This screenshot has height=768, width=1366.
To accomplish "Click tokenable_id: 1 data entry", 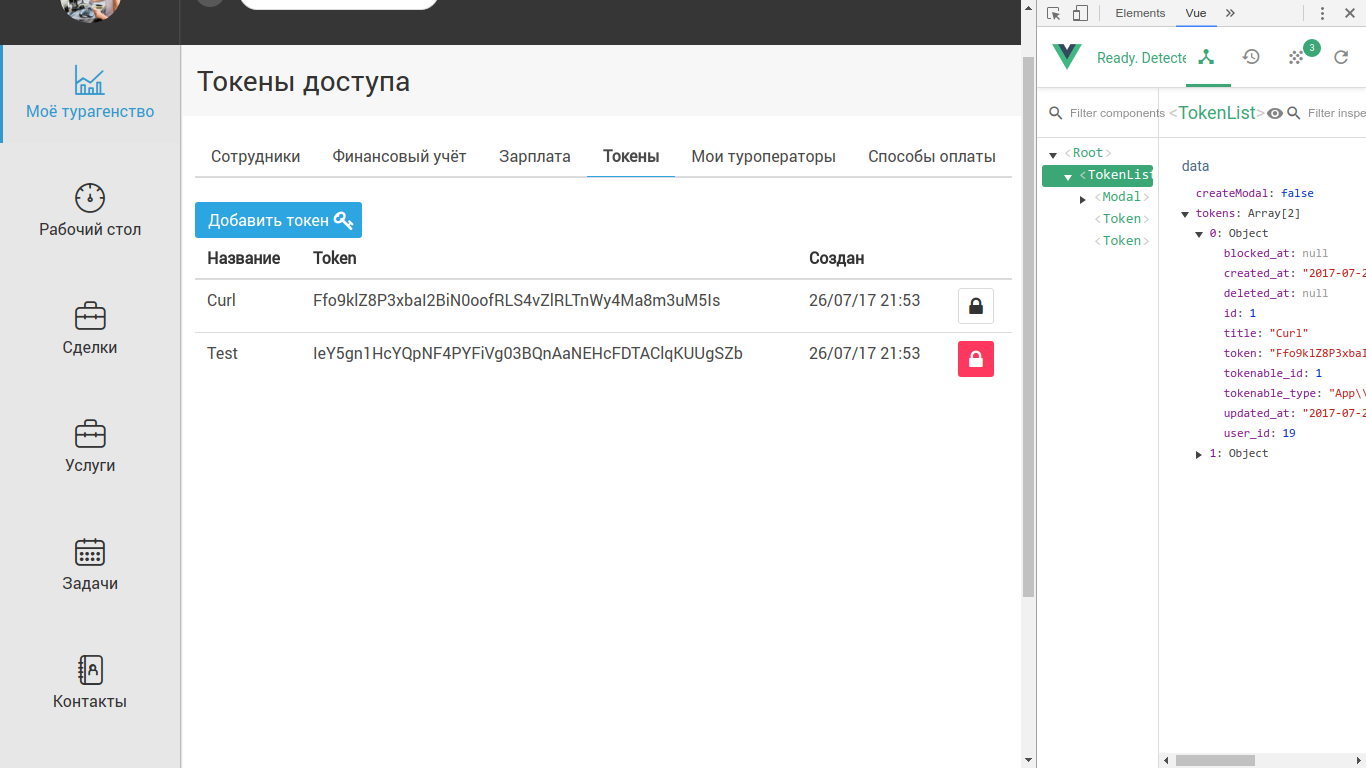I will 1273,373.
